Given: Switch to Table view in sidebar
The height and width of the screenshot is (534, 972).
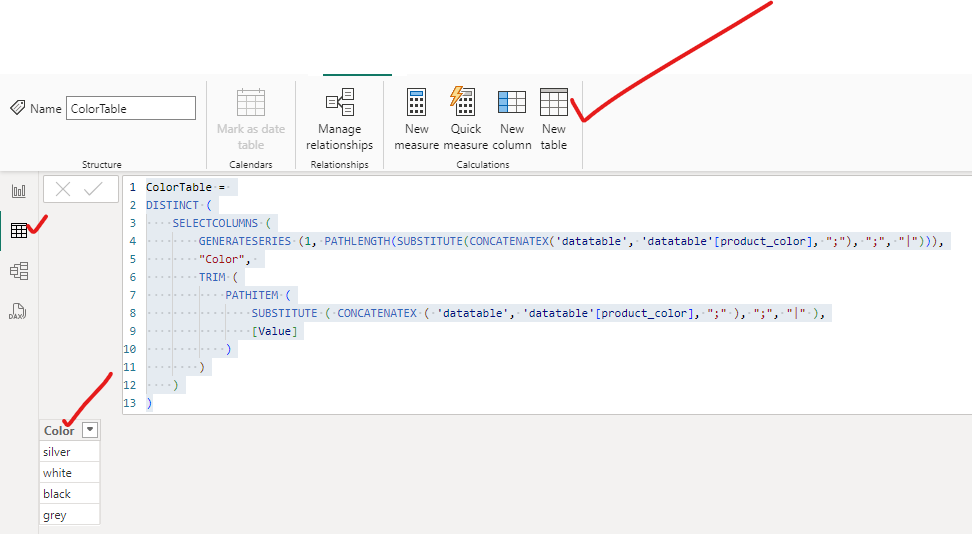Looking at the screenshot, I should click(x=19, y=230).
